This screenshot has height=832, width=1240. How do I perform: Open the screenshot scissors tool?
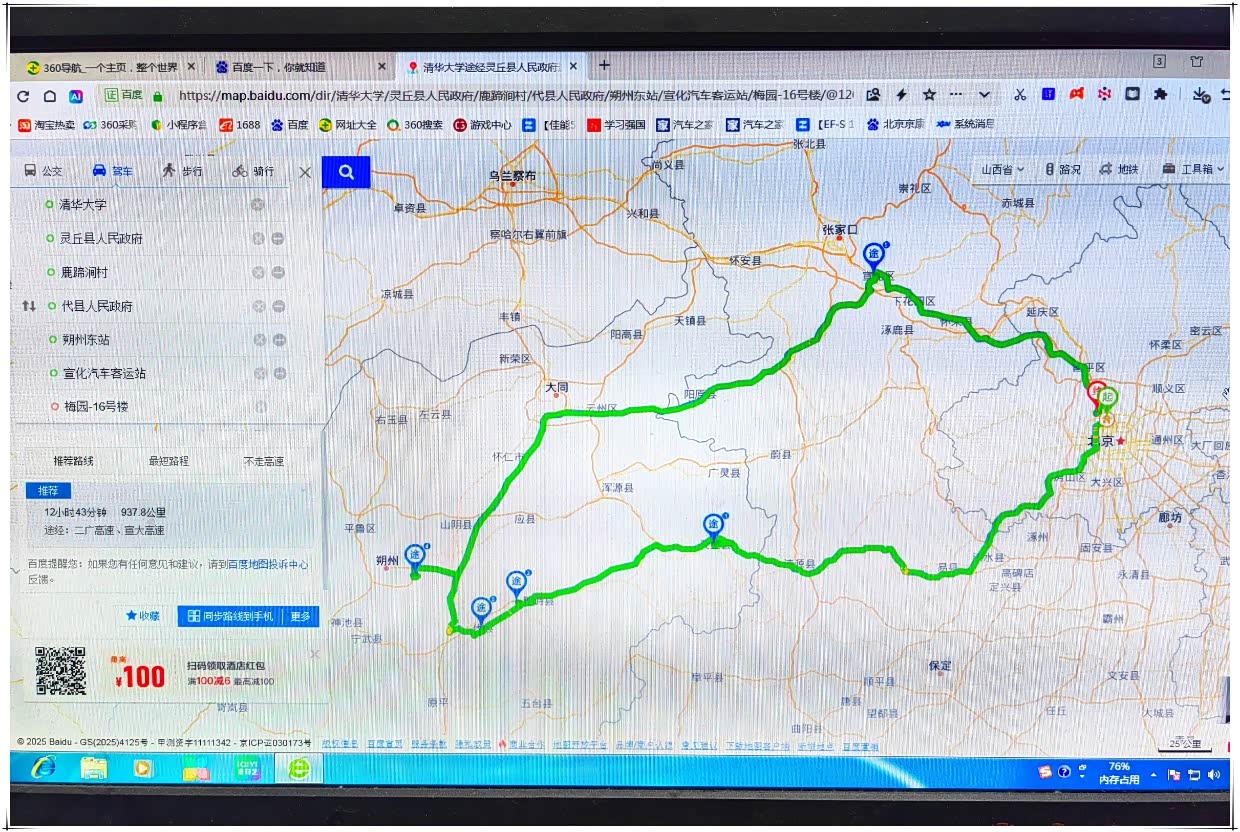[1019, 95]
